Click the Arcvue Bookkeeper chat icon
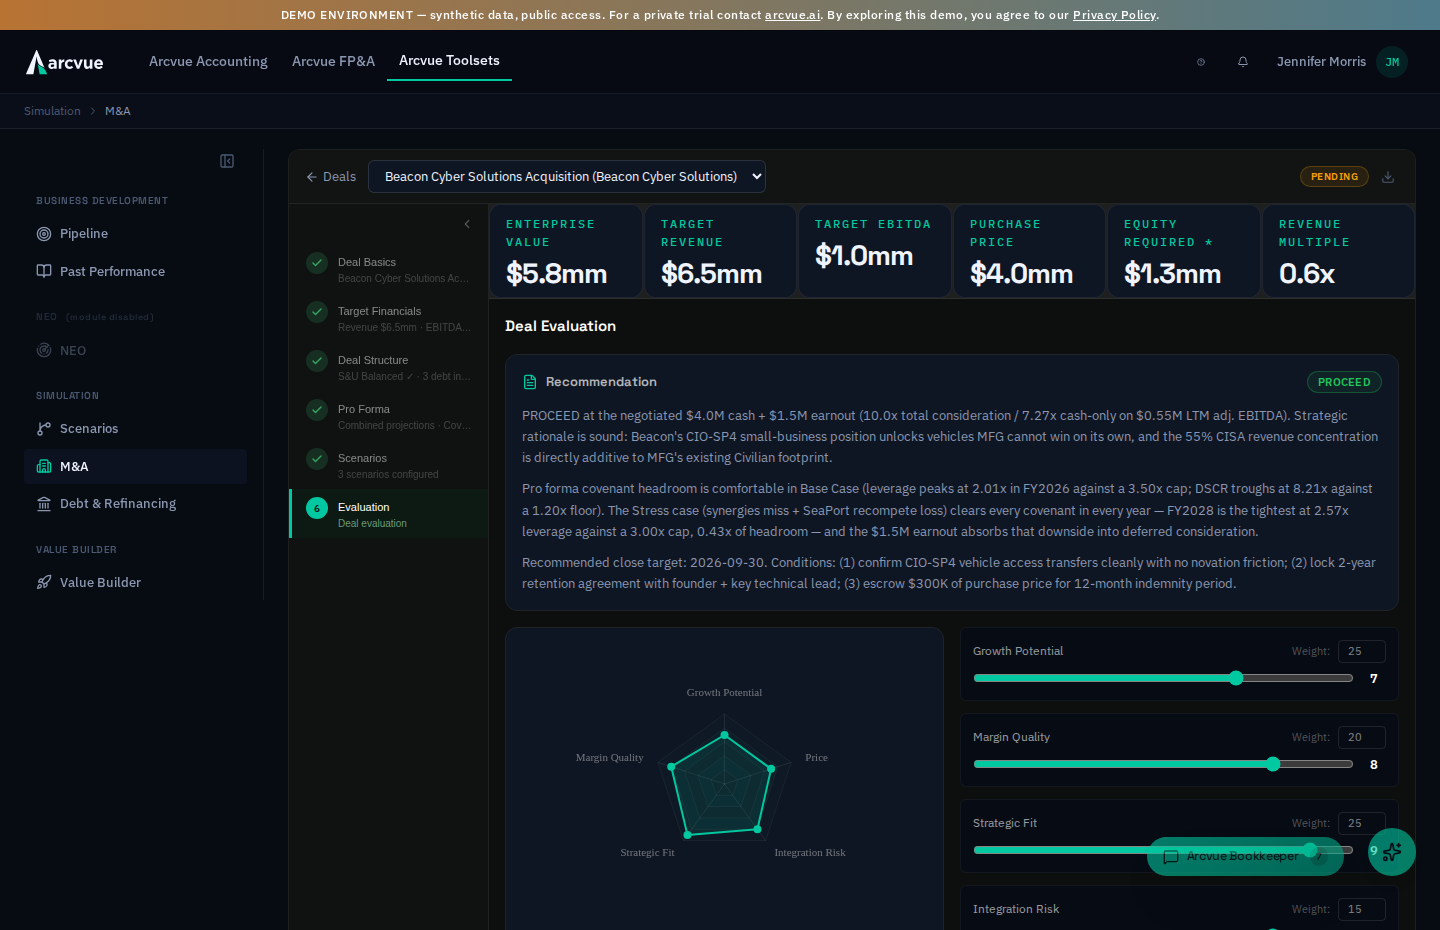1440x930 pixels. pos(1171,857)
